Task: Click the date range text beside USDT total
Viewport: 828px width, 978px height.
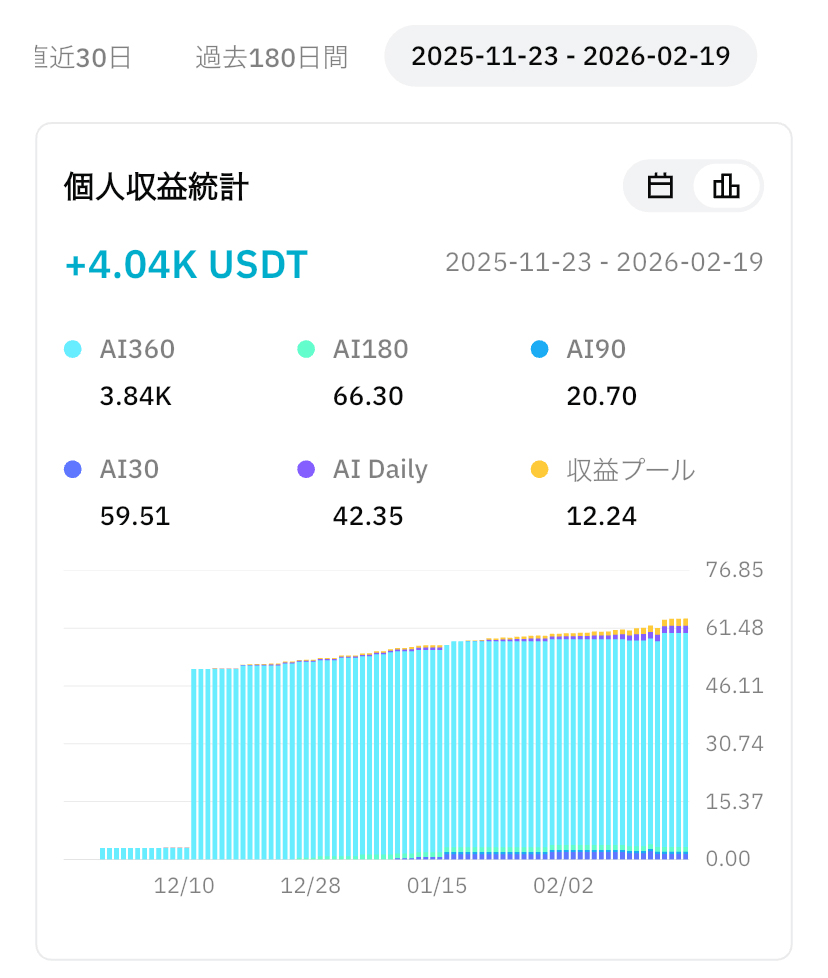Action: 604,263
